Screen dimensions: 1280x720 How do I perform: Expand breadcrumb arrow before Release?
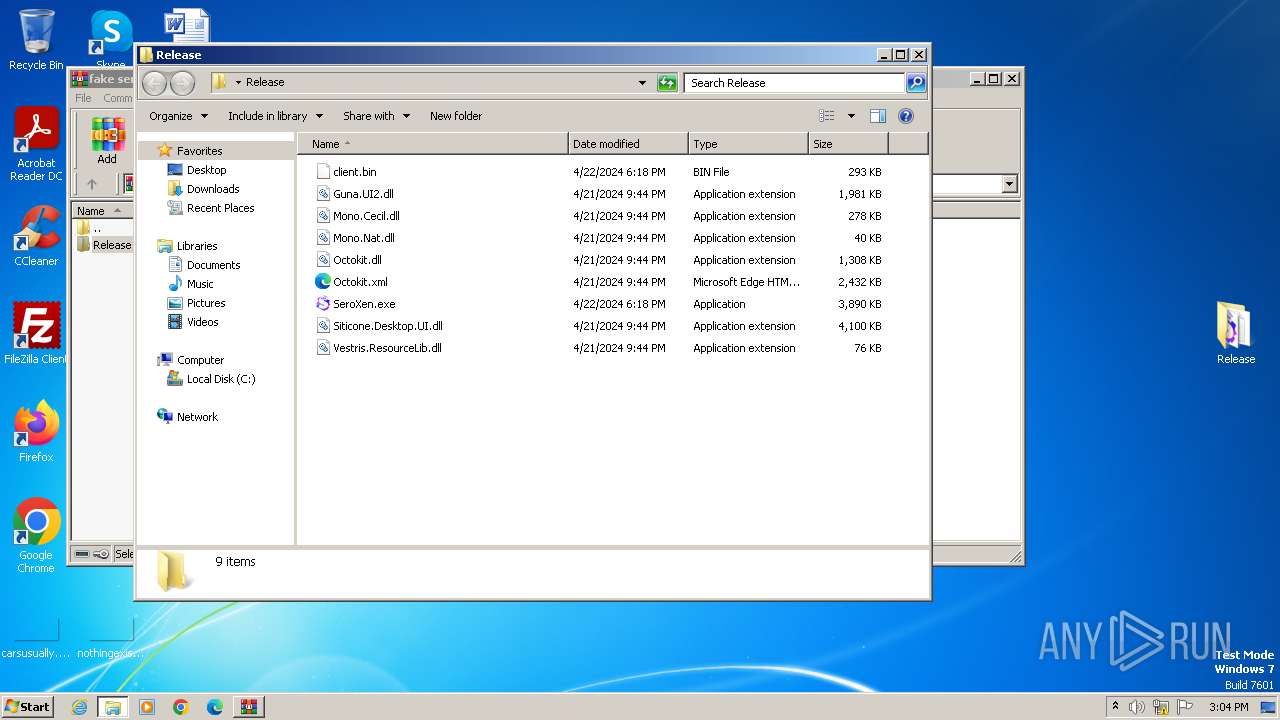pyautogui.click(x=239, y=83)
